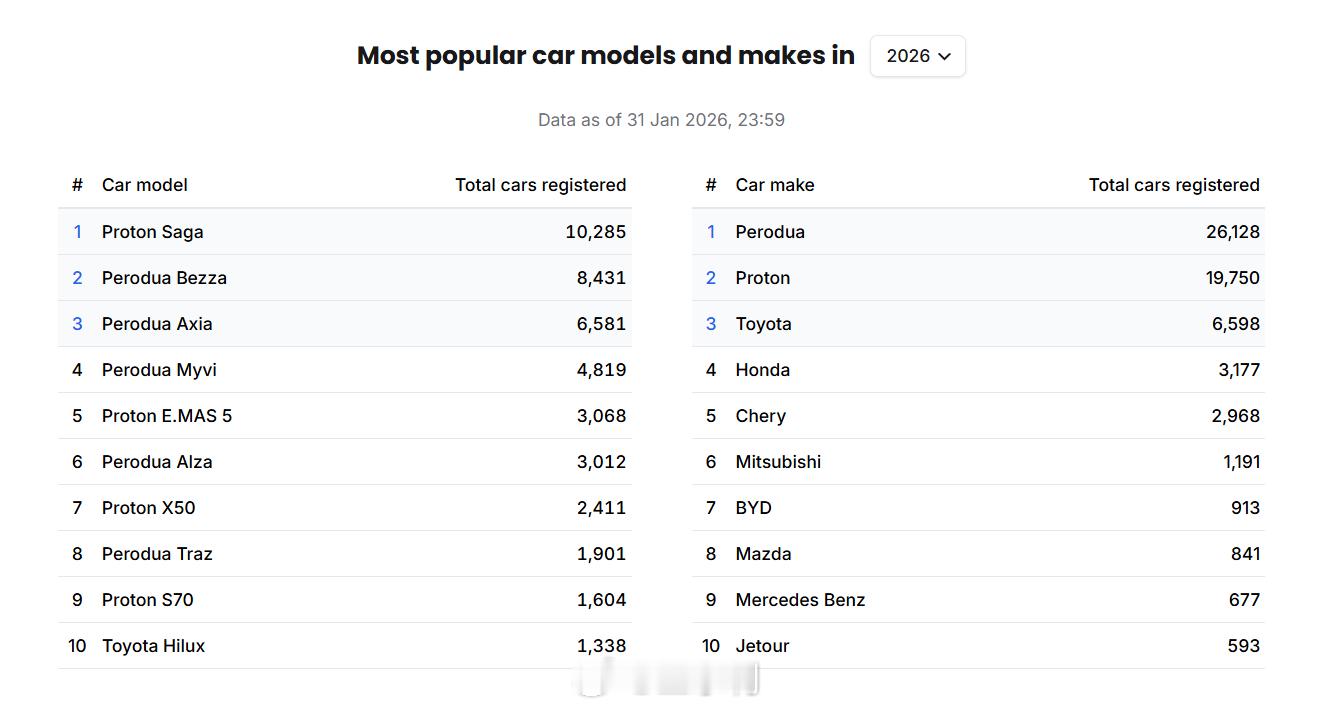The image size is (1336, 710).
Task: Select the Jetour make row
Action: (762, 646)
